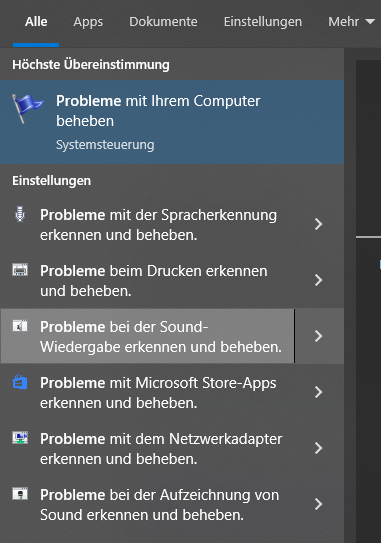Click the Microsoft Store bag icon

tap(20, 382)
